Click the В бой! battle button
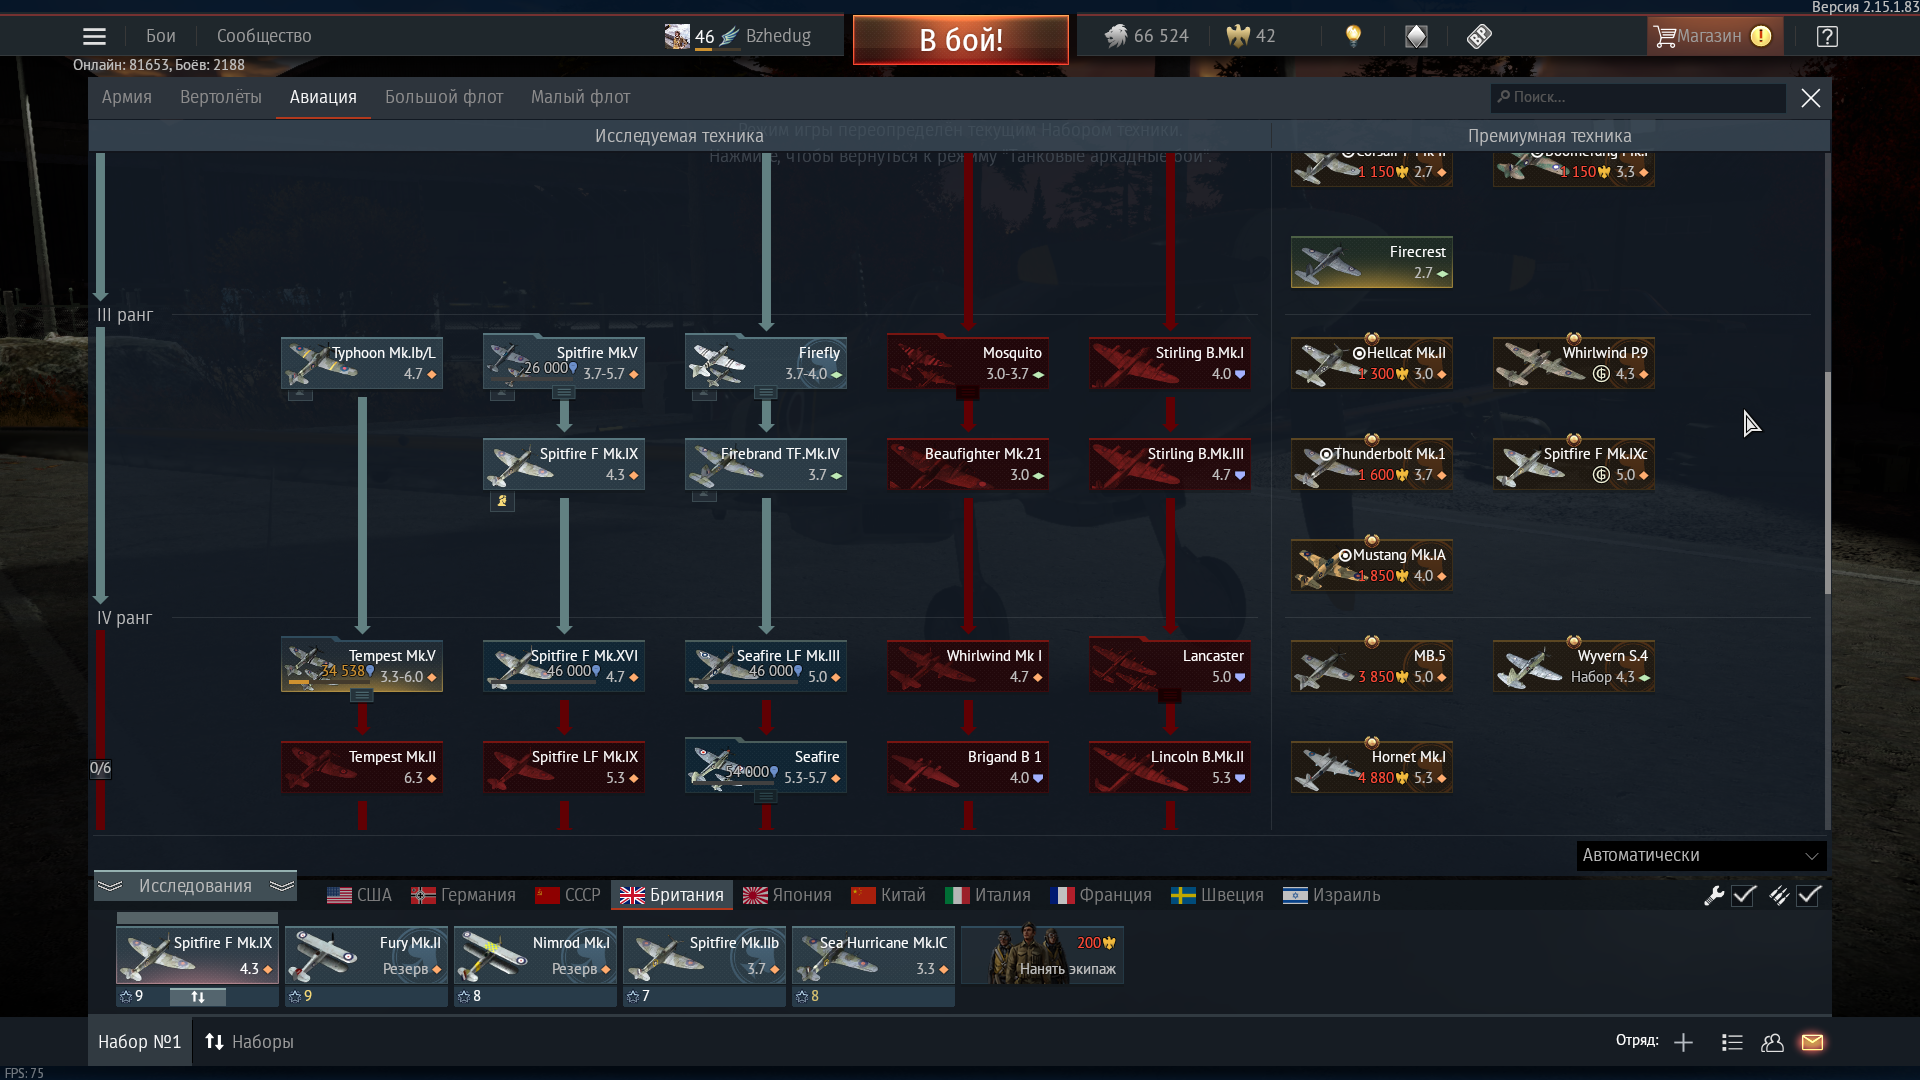1920x1080 pixels. (961, 40)
